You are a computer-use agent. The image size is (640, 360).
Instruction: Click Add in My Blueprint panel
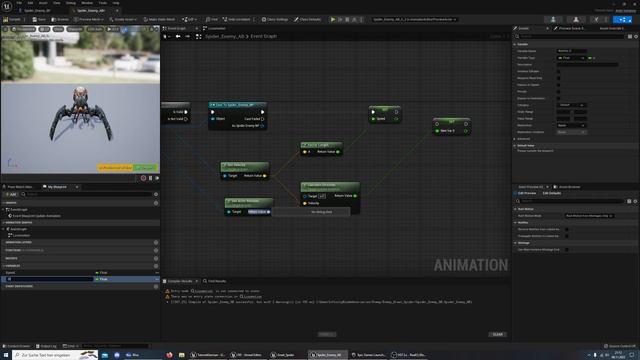click(11, 194)
